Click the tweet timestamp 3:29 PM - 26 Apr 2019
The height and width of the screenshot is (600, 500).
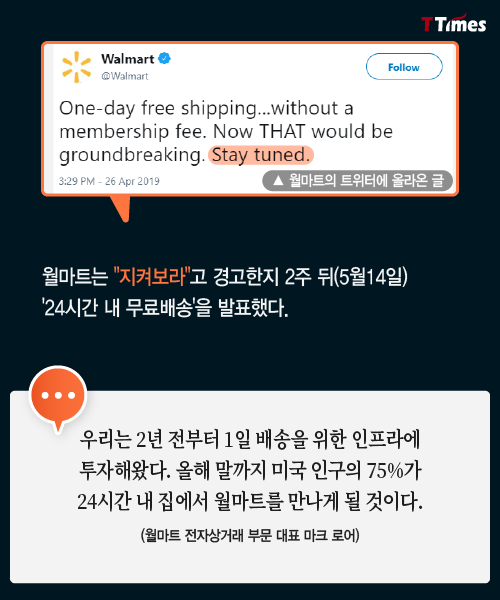[x=109, y=181]
